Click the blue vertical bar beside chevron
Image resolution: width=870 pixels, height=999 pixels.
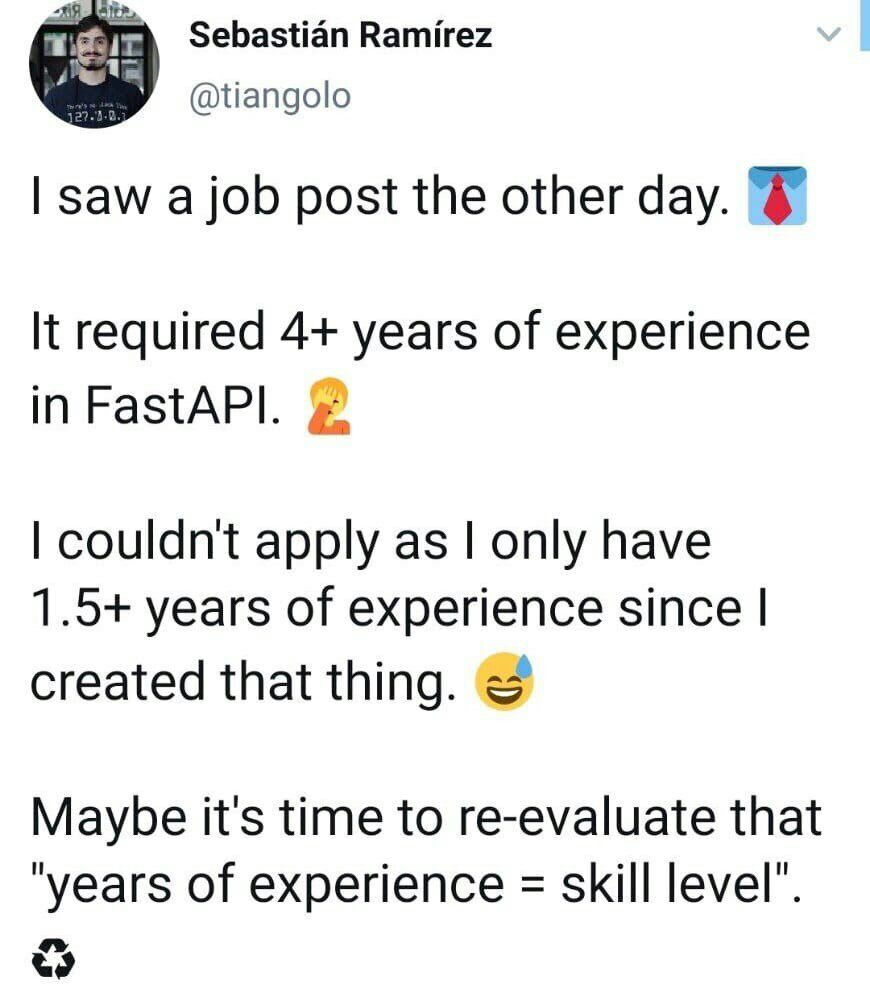(865, 25)
